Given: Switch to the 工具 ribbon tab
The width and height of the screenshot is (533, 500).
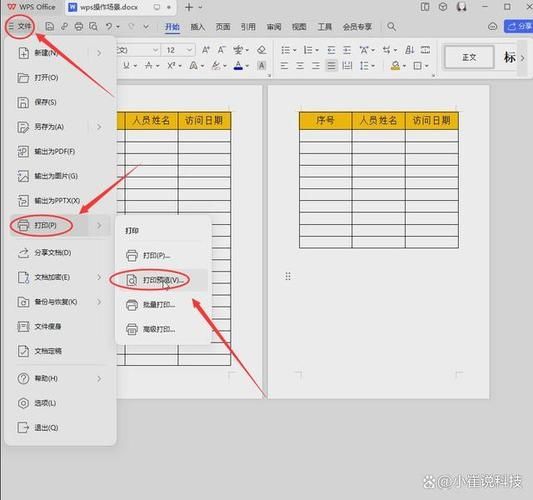Looking at the screenshot, I should pyautogui.click(x=325, y=27).
